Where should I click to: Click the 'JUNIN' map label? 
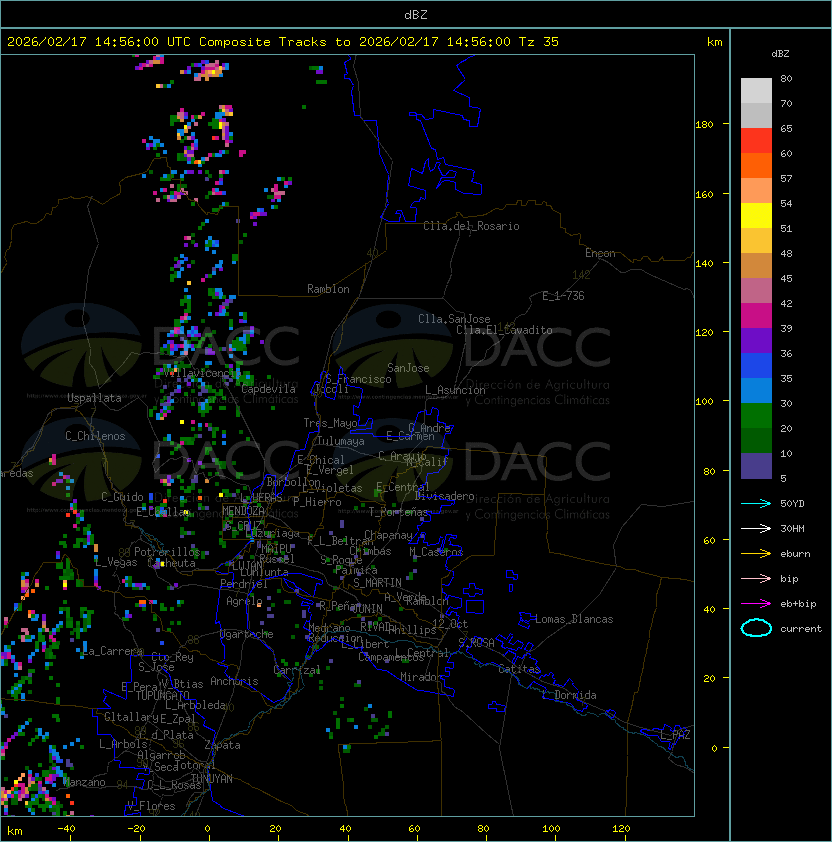[367, 608]
